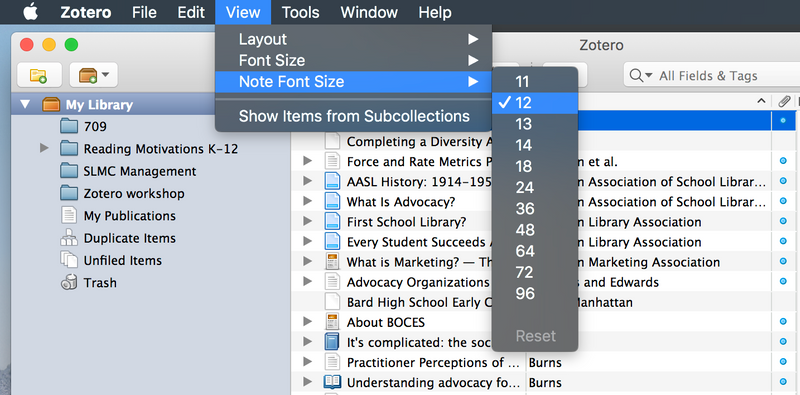Click the Unfiled Items icon
Screen dimensions: 800x395
68,260
